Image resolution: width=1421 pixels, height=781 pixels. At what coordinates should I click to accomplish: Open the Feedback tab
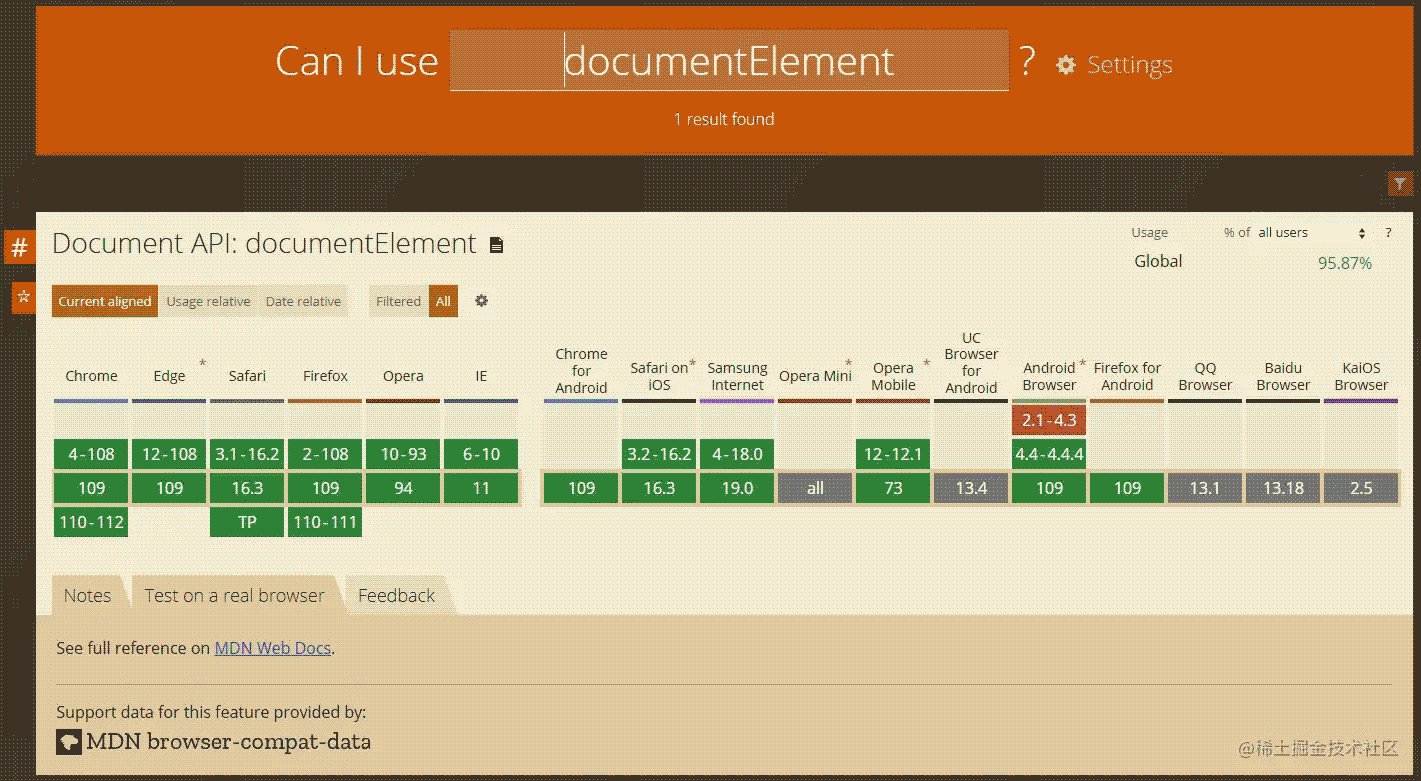396,596
